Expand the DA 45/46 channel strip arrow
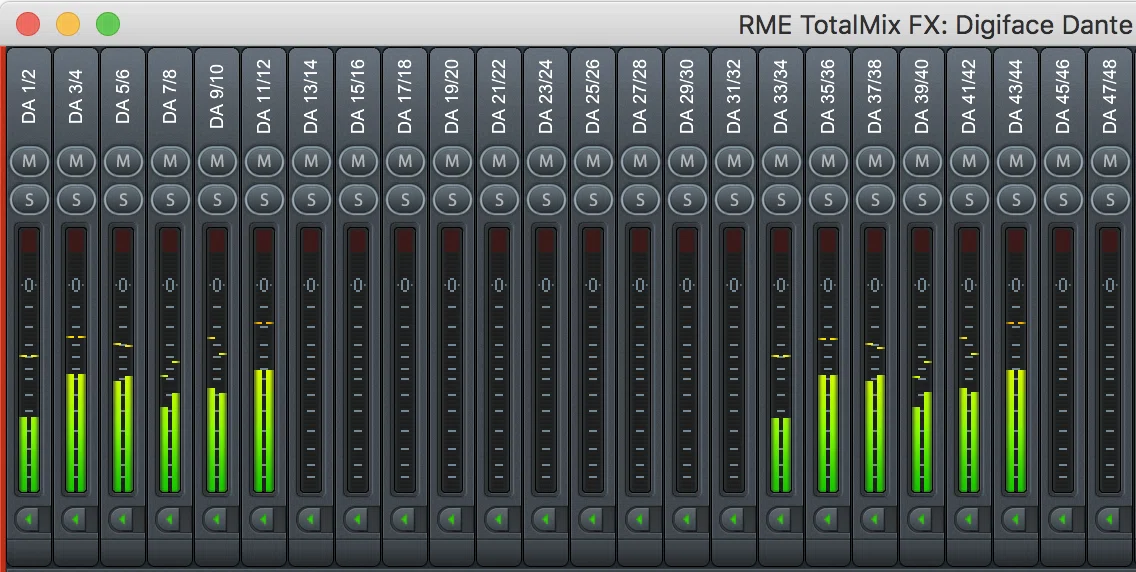The width and height of the screenshot is (1136, 572). tap(1063, 519)
